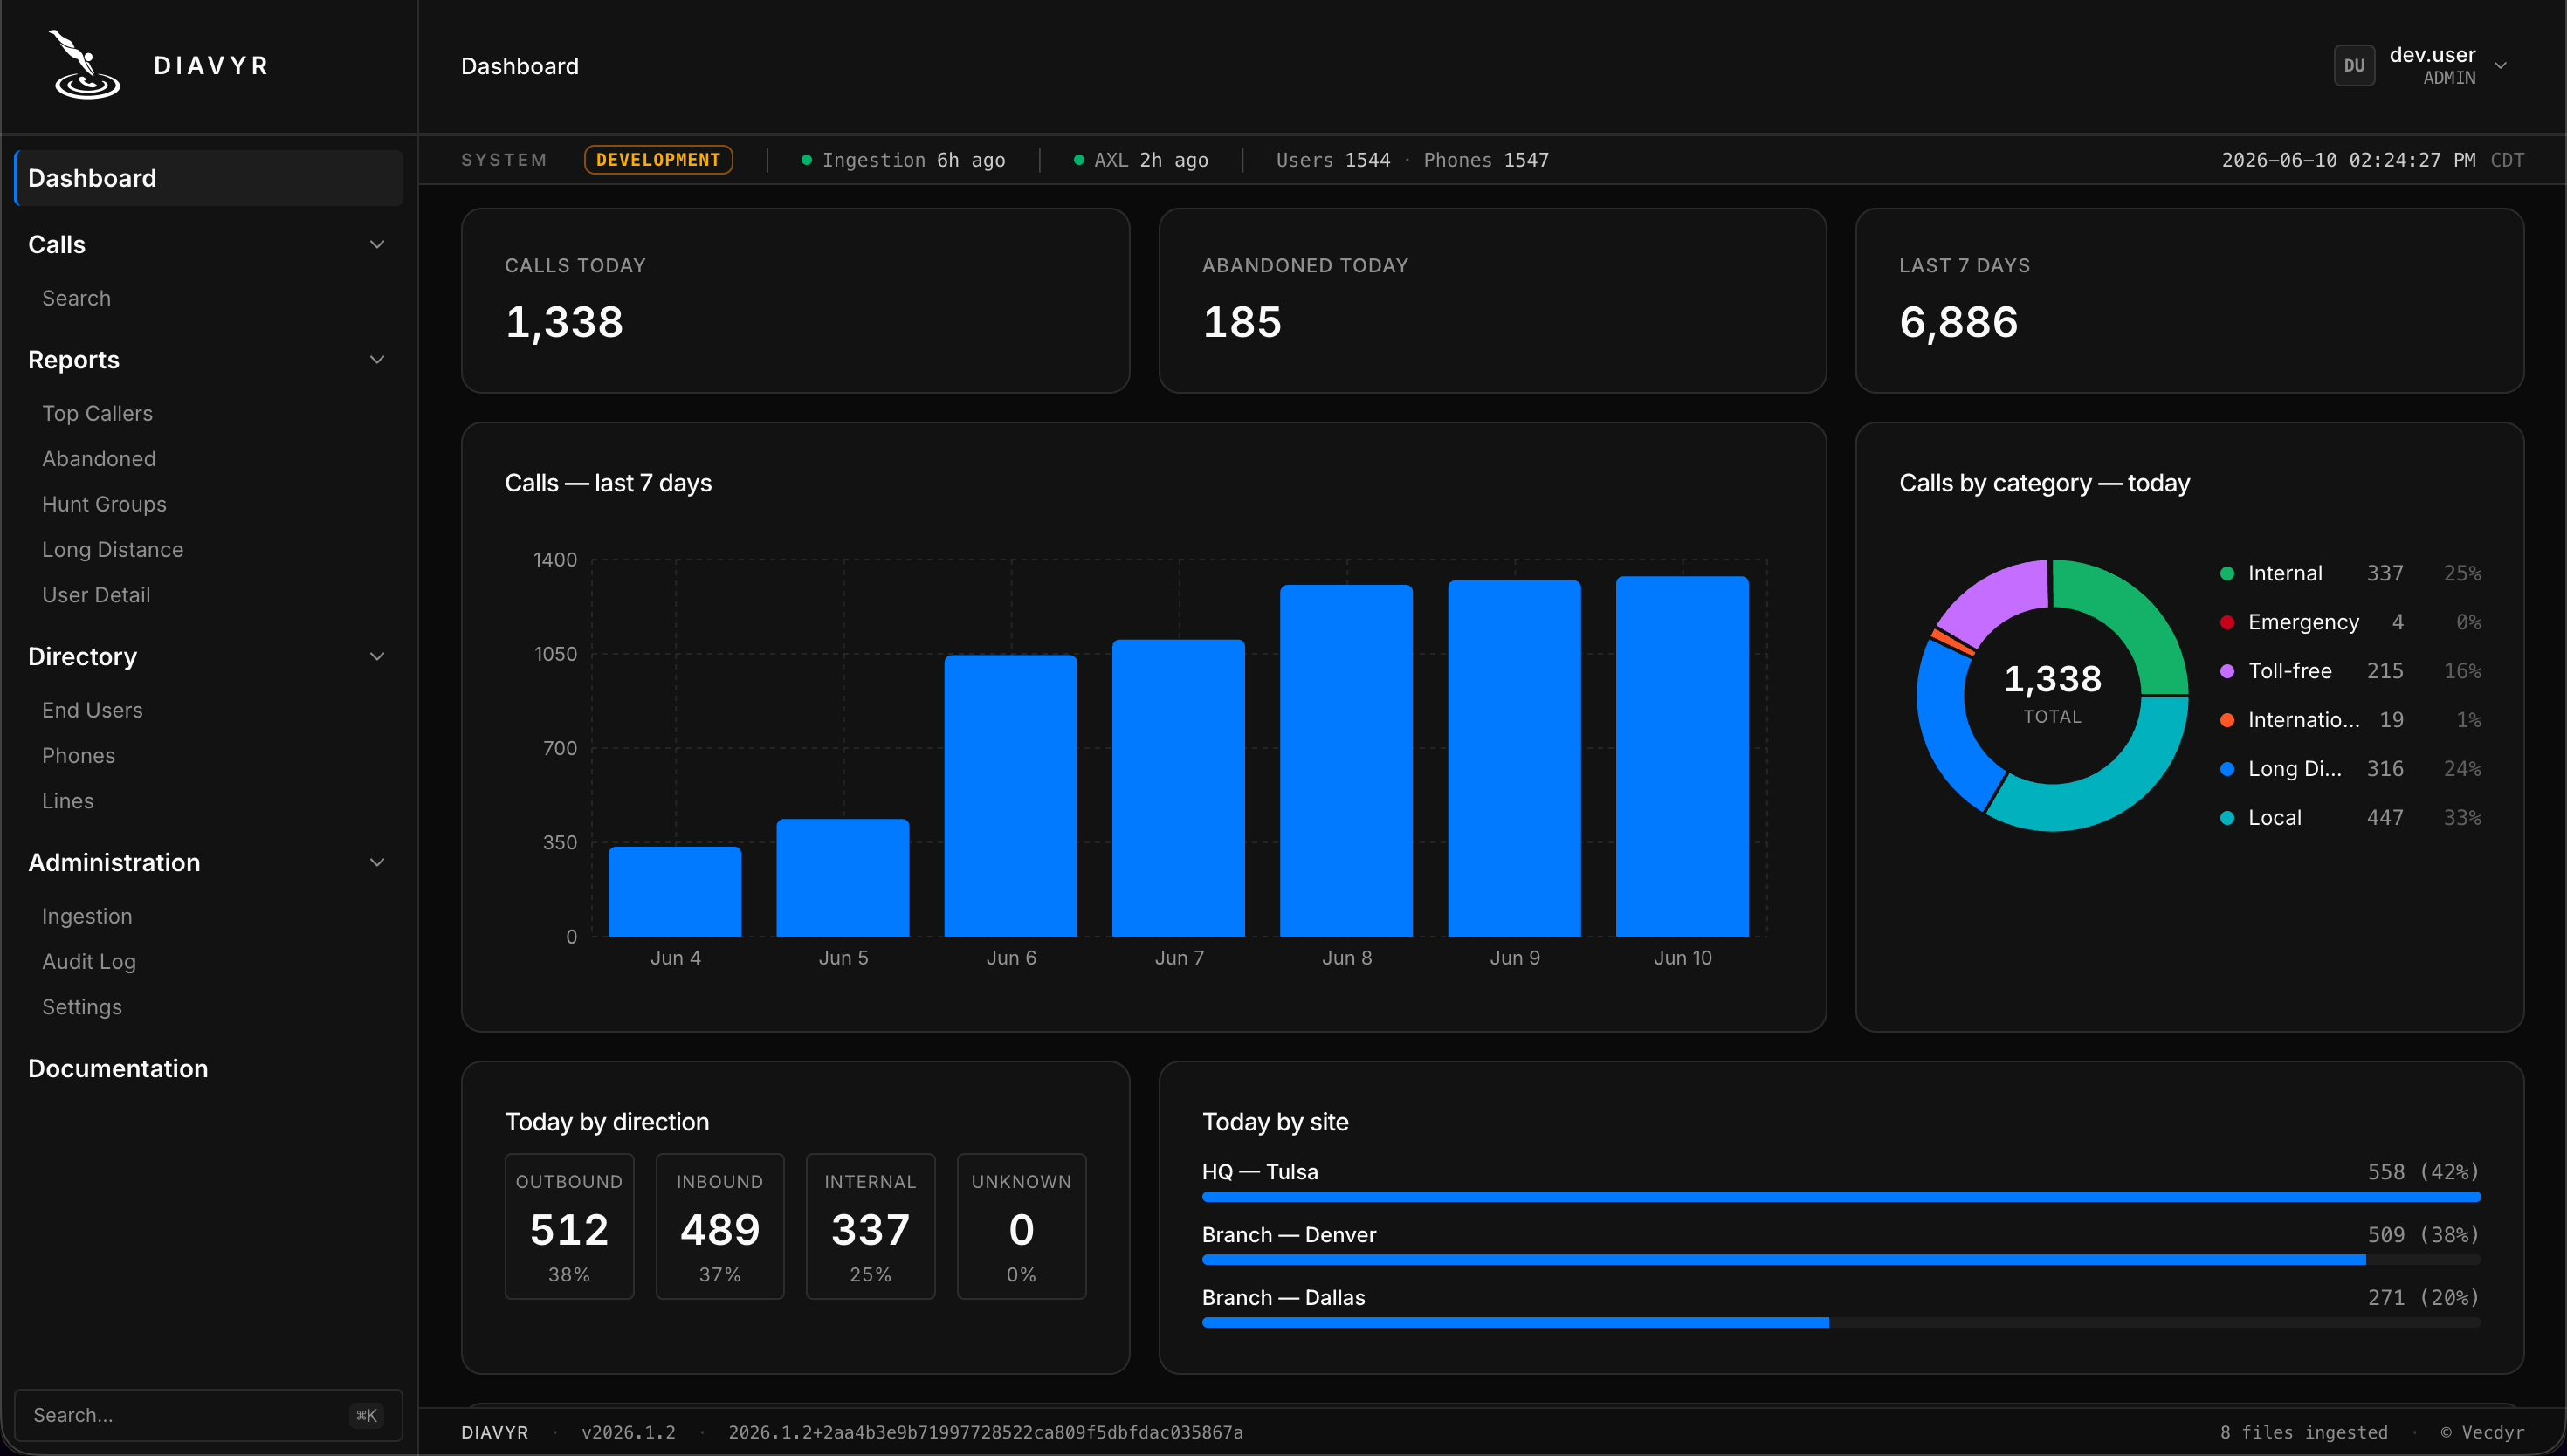Click the Branch — Dallas progress bar
Image resolution: width=2567 pixels, height=1456 pixels.
click(x=1841, y=1323)
